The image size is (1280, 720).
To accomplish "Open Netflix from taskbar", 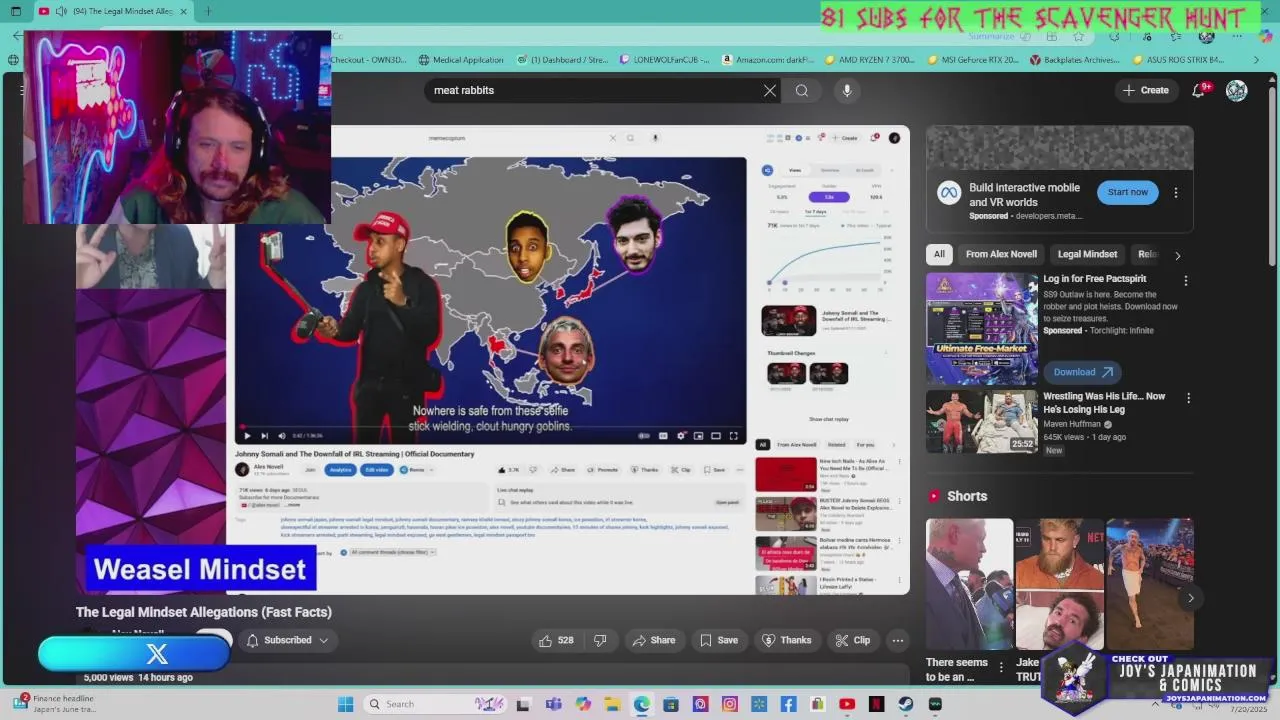I will [x=876, y=704].
